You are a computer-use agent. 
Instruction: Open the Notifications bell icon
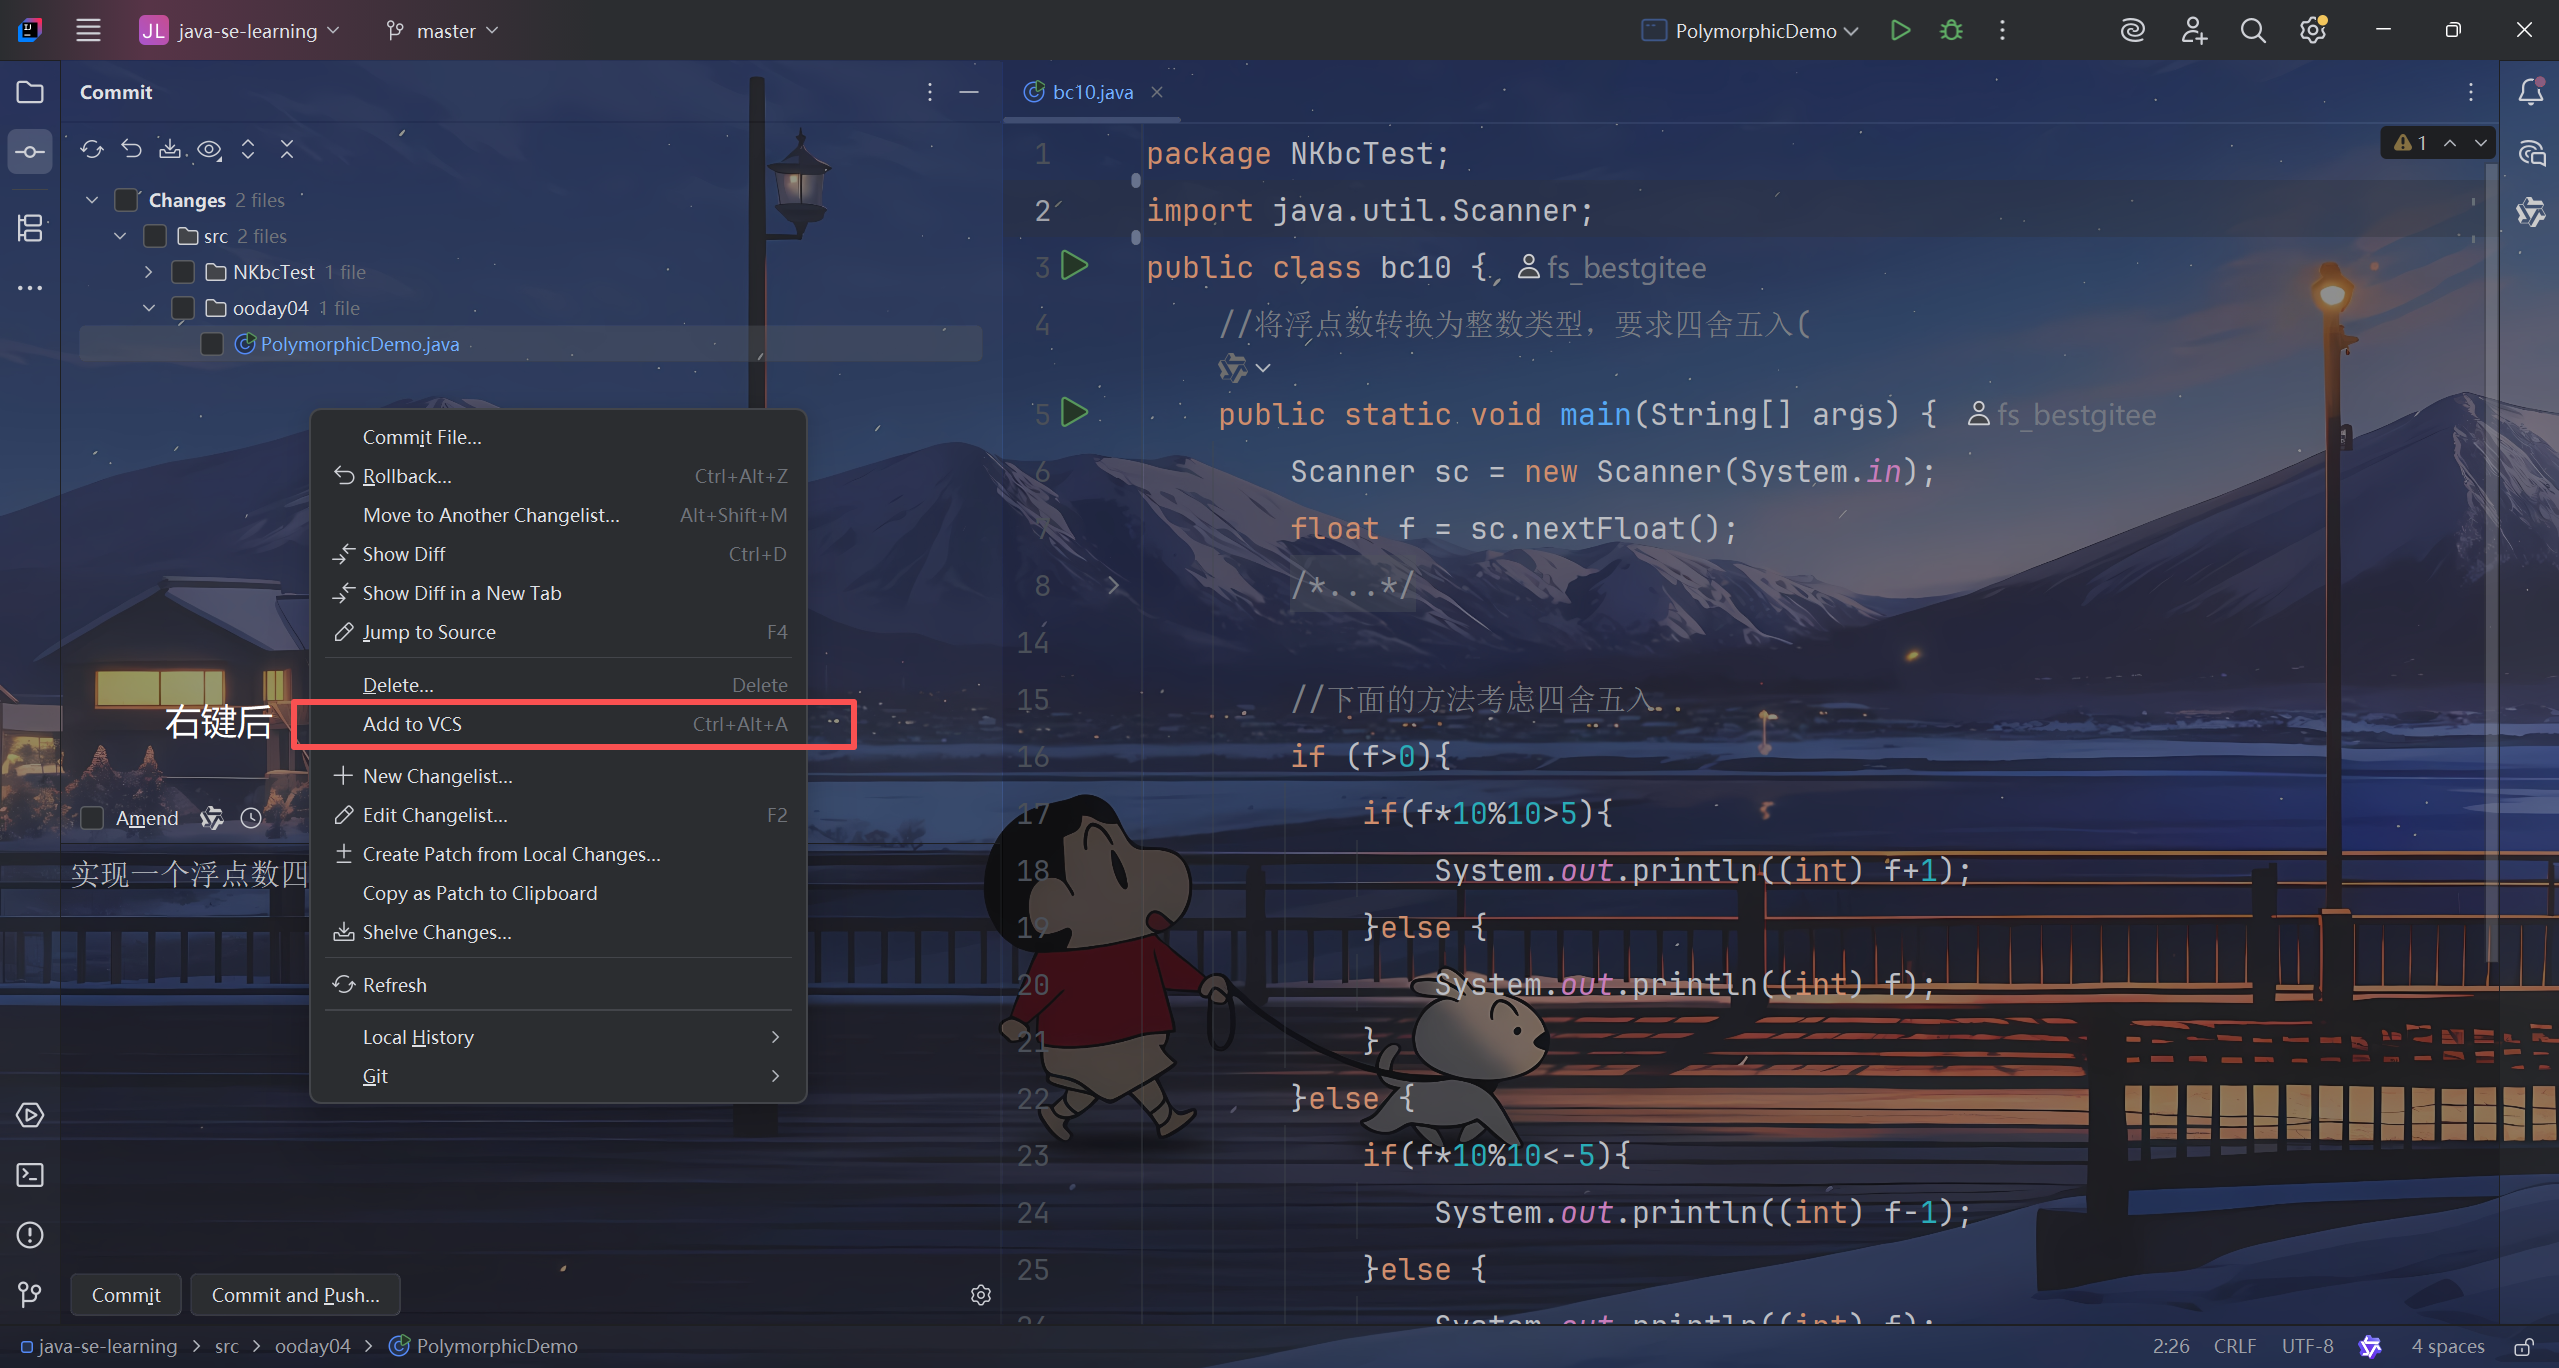click(2530, 92)
